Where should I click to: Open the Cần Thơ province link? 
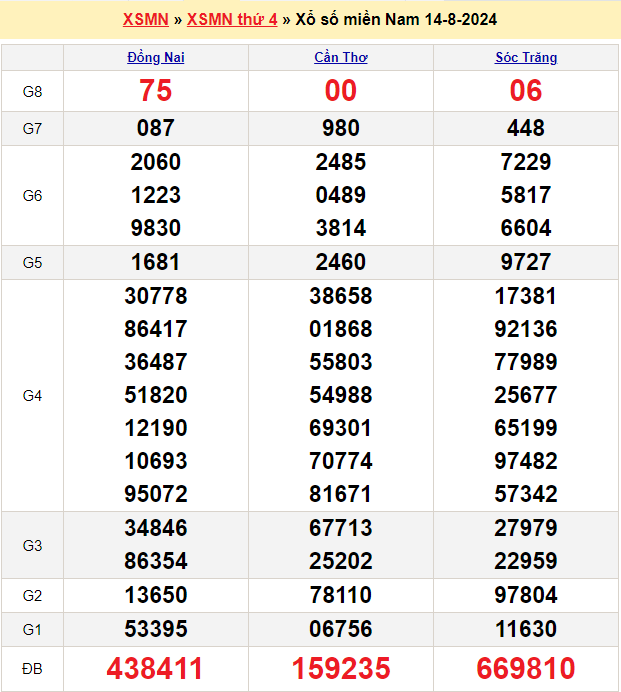coord(341,58)
